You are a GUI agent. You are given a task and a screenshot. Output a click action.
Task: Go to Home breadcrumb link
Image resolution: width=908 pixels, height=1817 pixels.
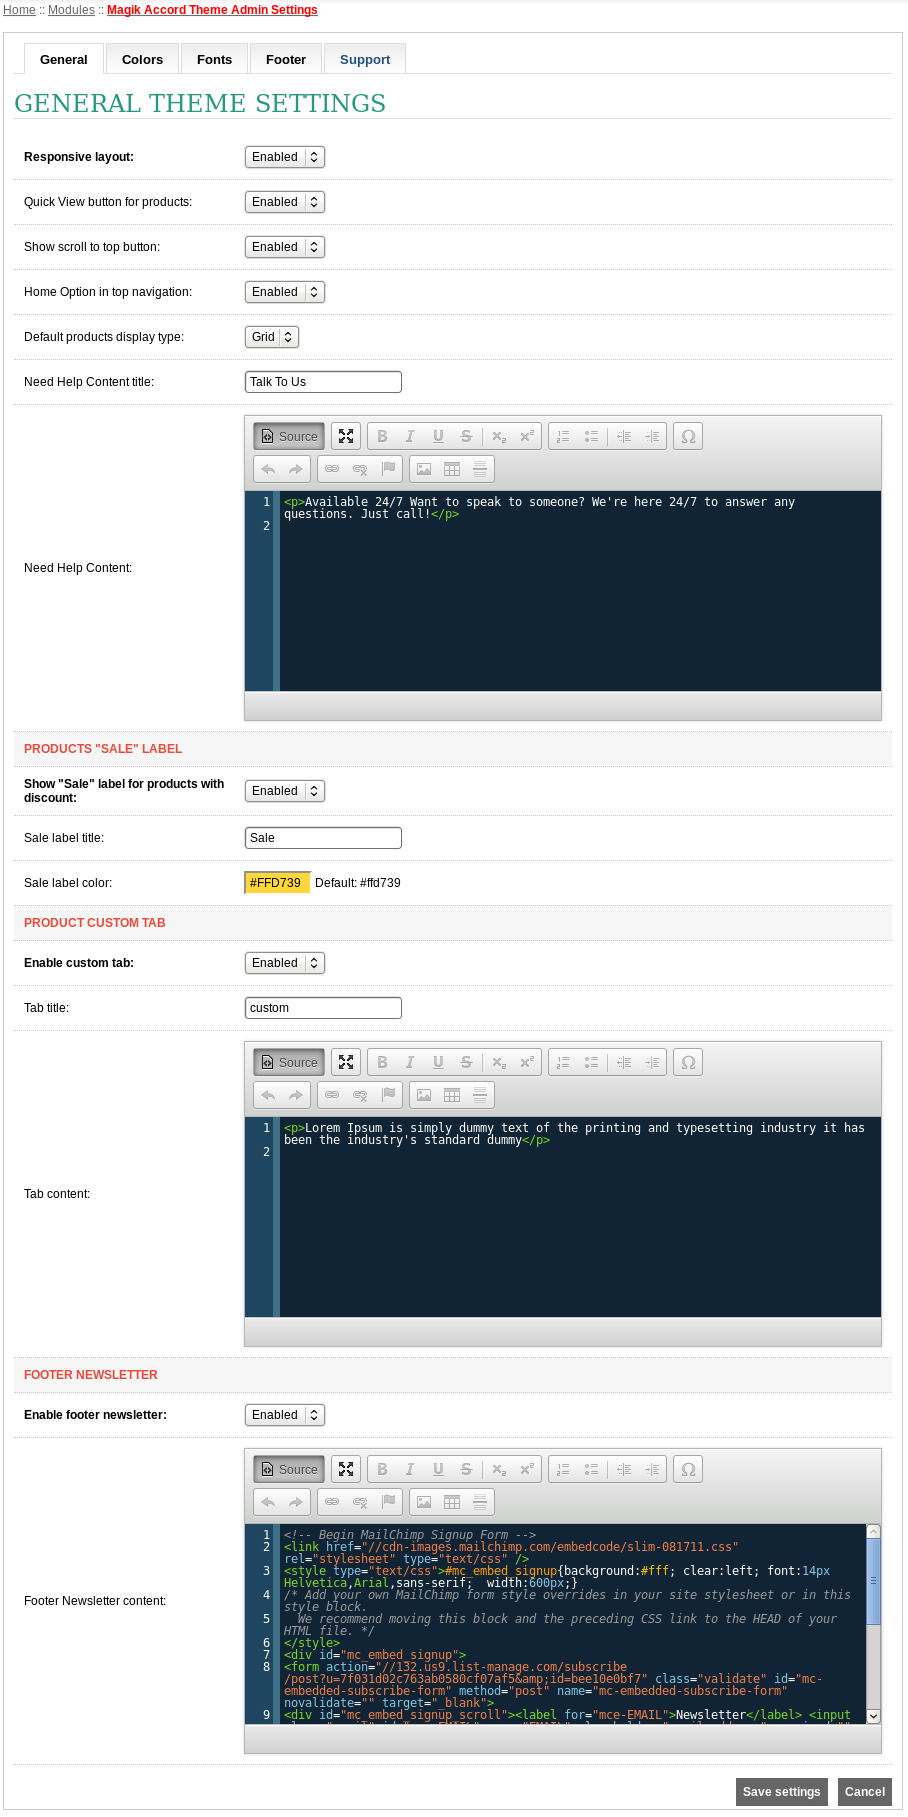pyautogui.click(x=19, y=10)
